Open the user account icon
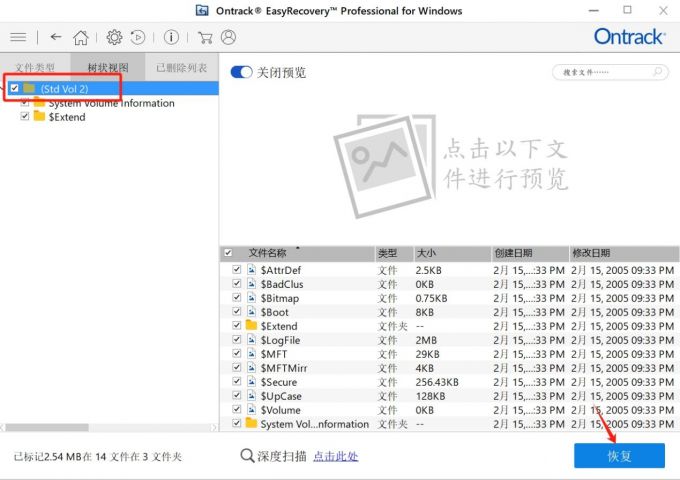The height and width of the screenshot is (480, 680). (229, 37)
